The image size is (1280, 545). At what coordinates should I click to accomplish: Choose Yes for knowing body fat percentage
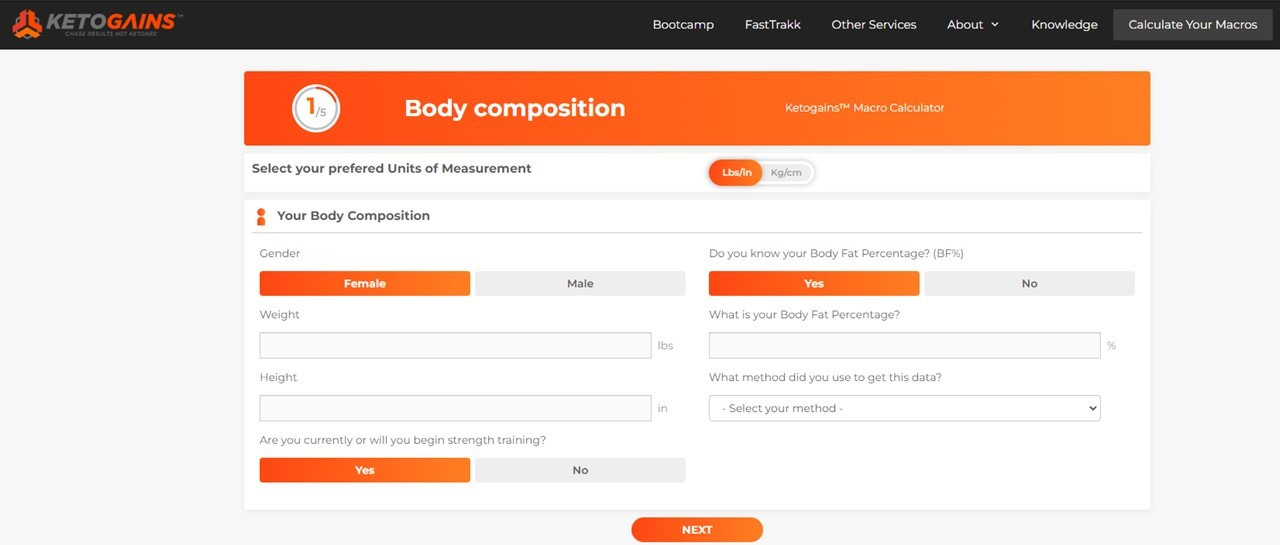(814, 284)
